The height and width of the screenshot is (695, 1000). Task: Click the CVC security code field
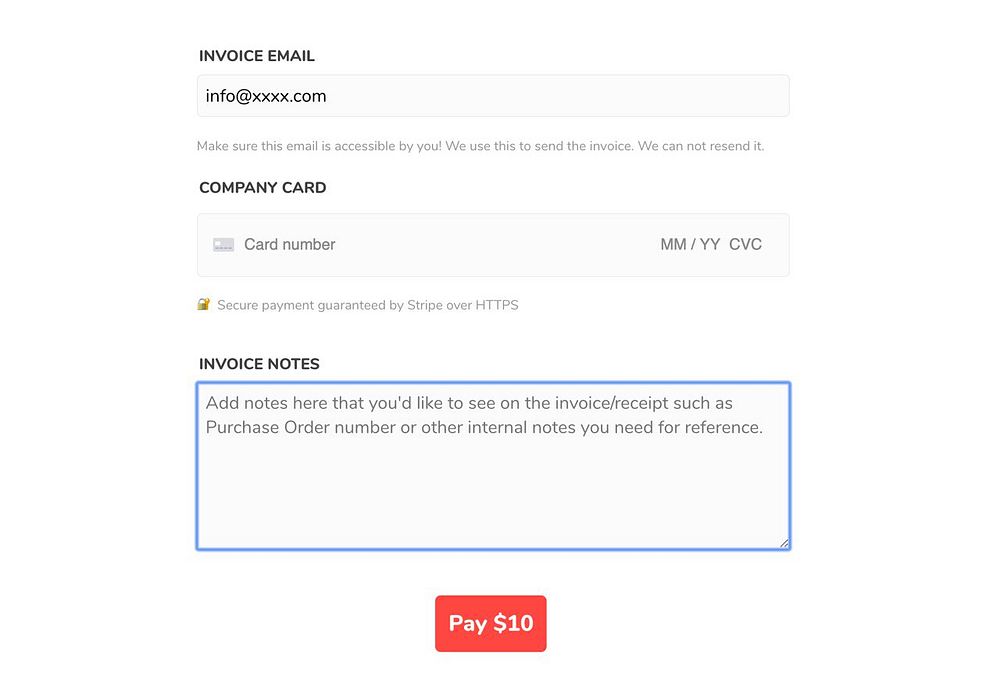tap(746, 245)
